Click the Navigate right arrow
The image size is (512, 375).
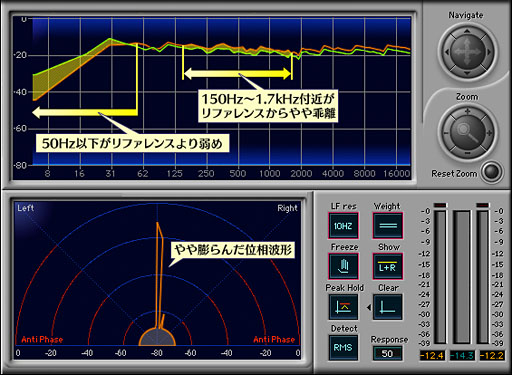tap(488, 52)
